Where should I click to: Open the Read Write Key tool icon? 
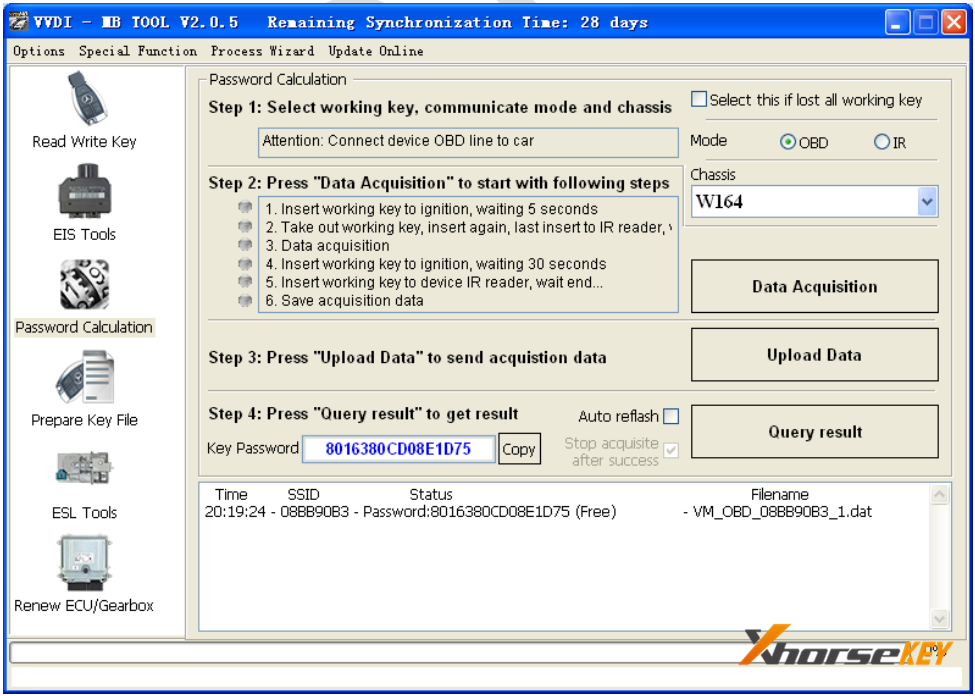87,98
